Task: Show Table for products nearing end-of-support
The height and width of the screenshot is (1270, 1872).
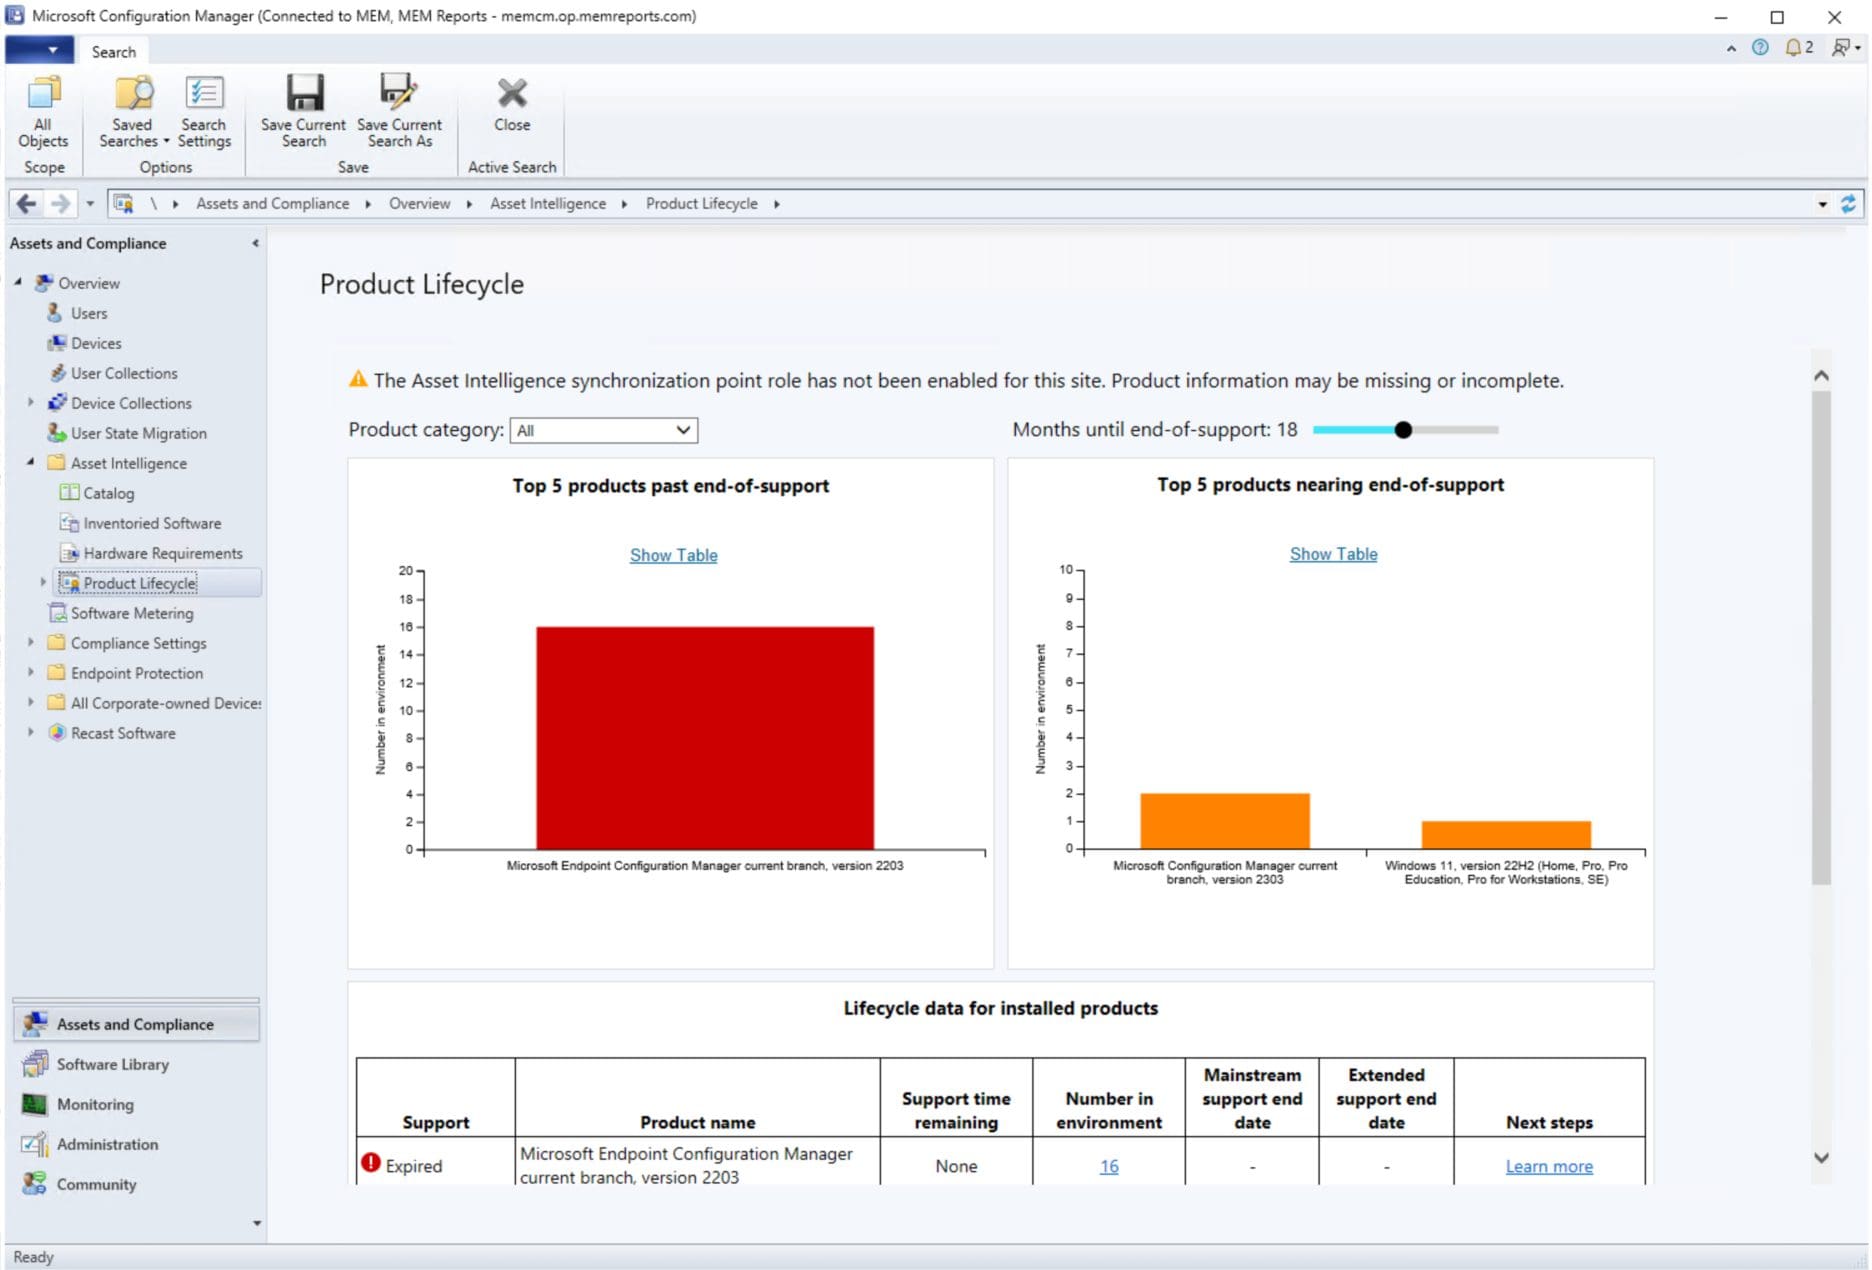Action: 1333,554
